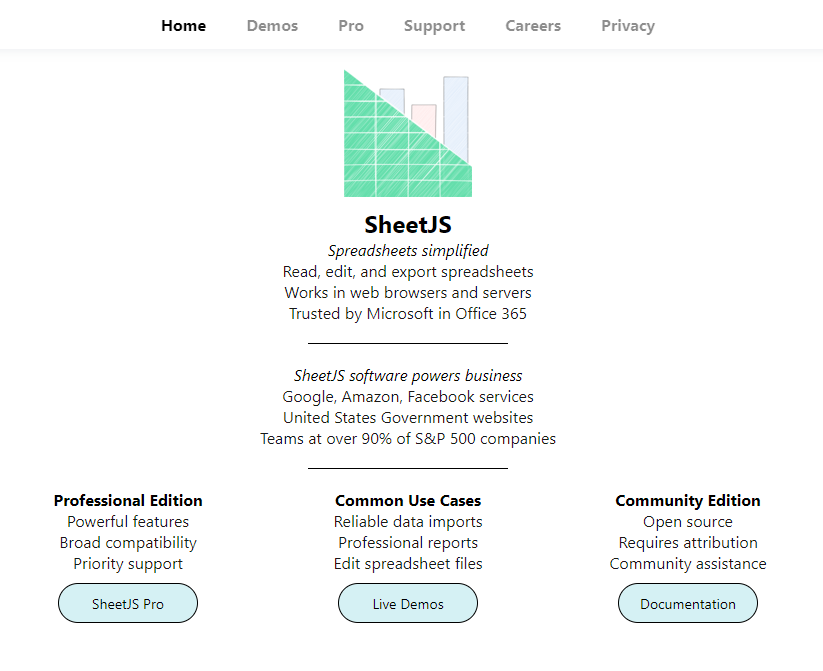
Task: Click the 'Broad compatibility' line
Action: 128,542
